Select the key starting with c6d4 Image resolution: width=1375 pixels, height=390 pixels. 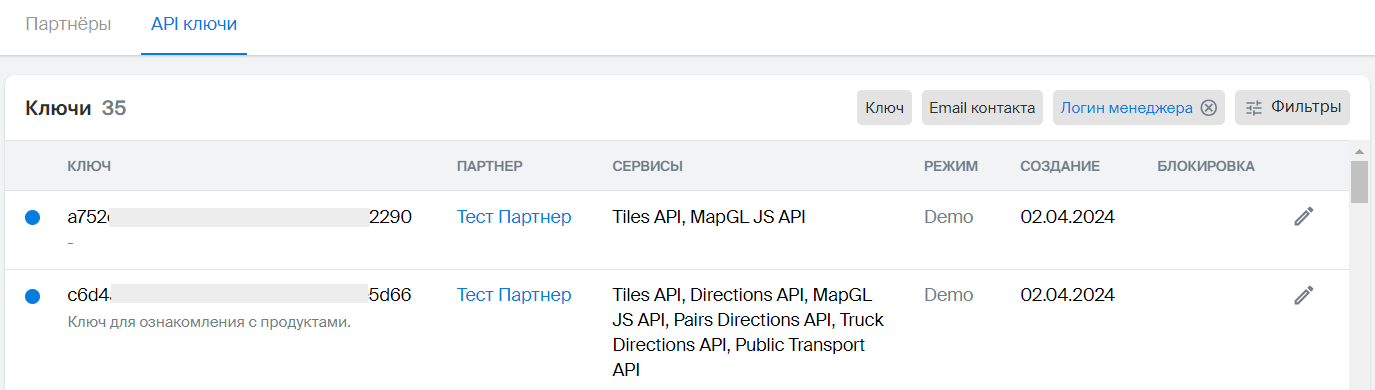(240, 295)
